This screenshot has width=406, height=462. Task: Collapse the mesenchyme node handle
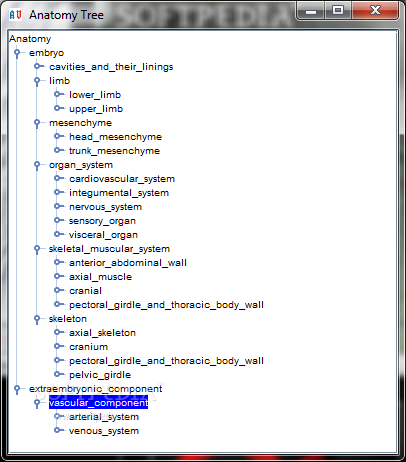[x=37, y=123]
